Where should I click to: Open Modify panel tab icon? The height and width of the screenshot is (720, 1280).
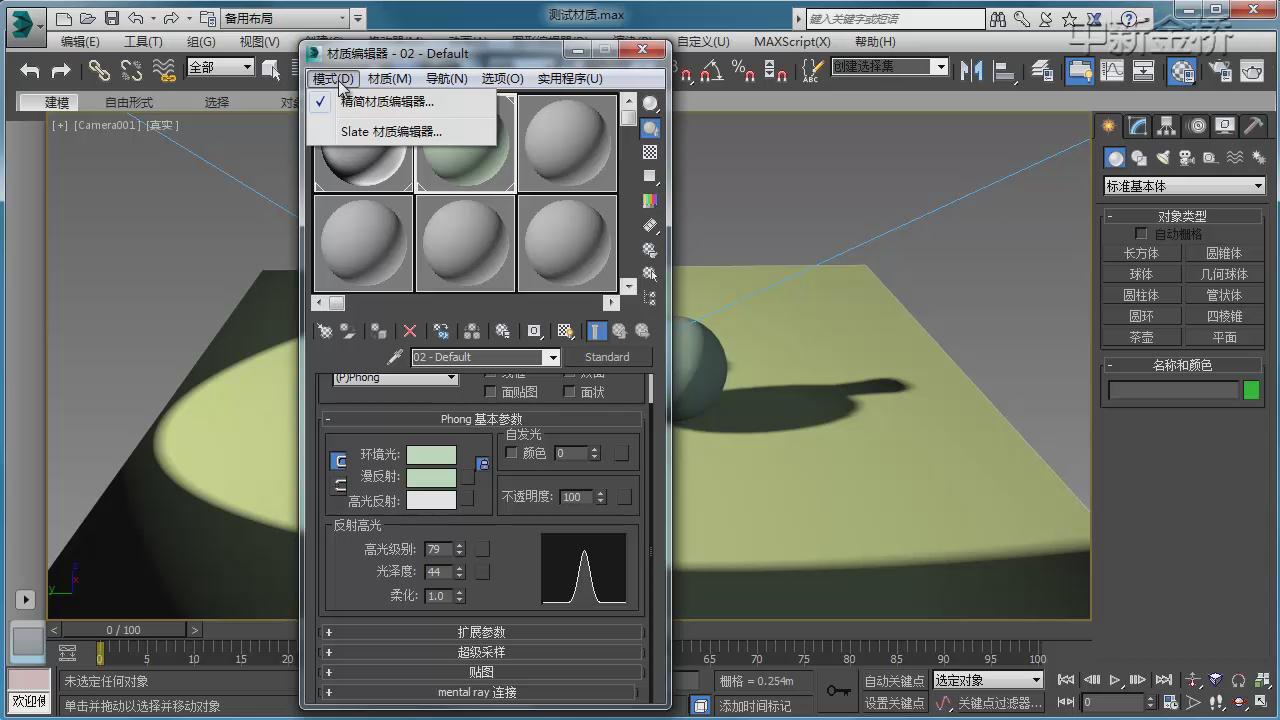1138,126
